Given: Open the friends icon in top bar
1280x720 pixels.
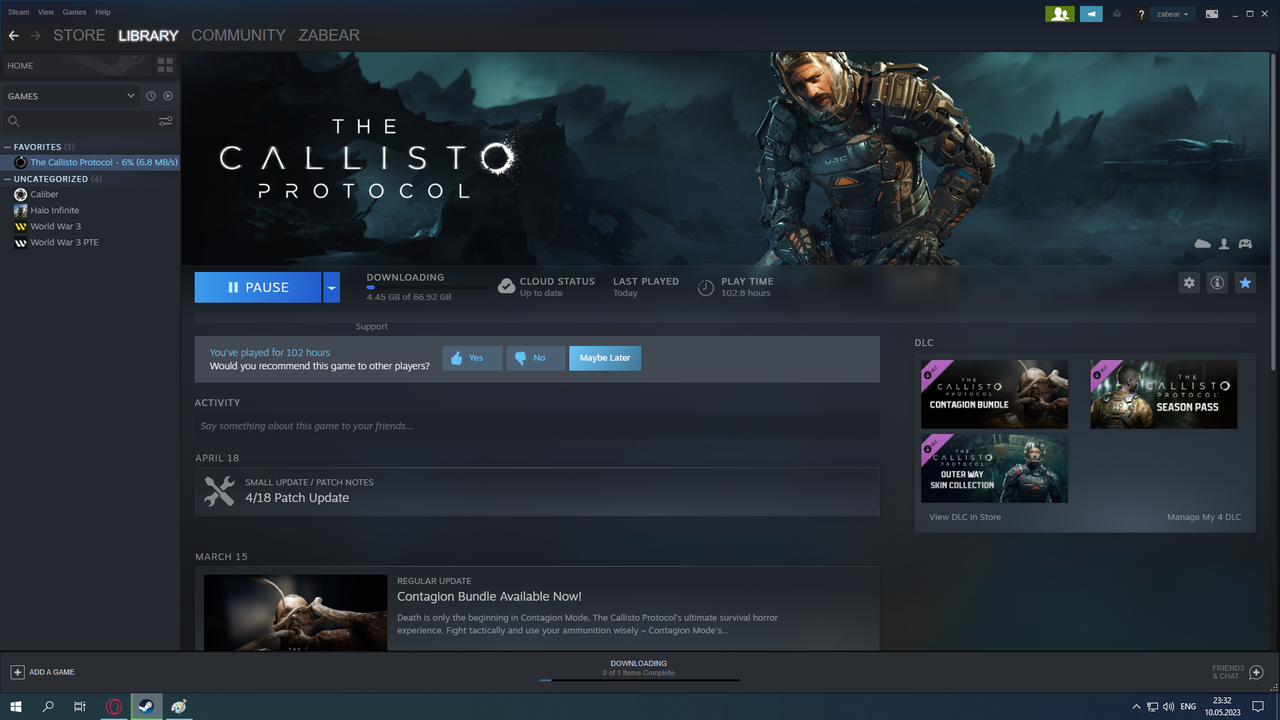Looking at the screenshot, I should click(1060, 14).
